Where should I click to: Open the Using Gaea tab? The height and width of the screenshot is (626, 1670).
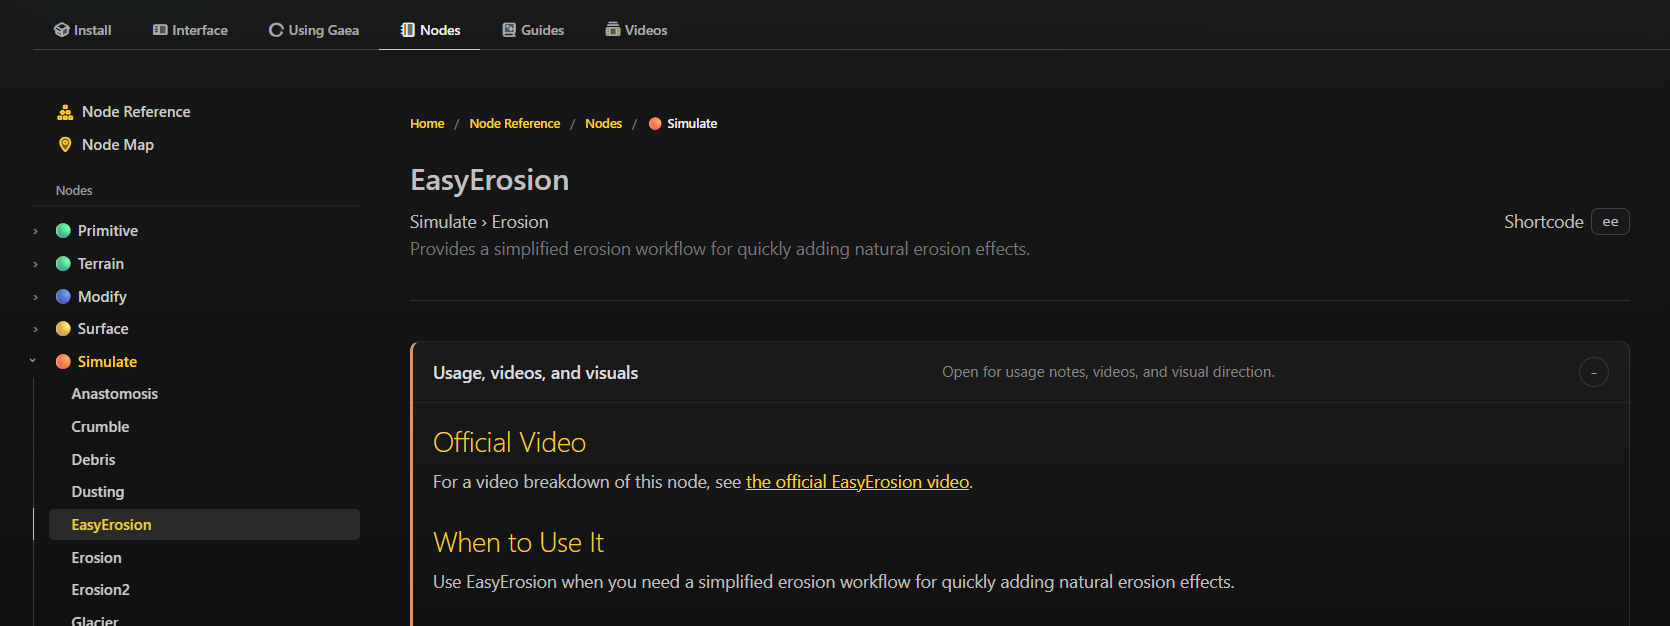pos(314,30)
